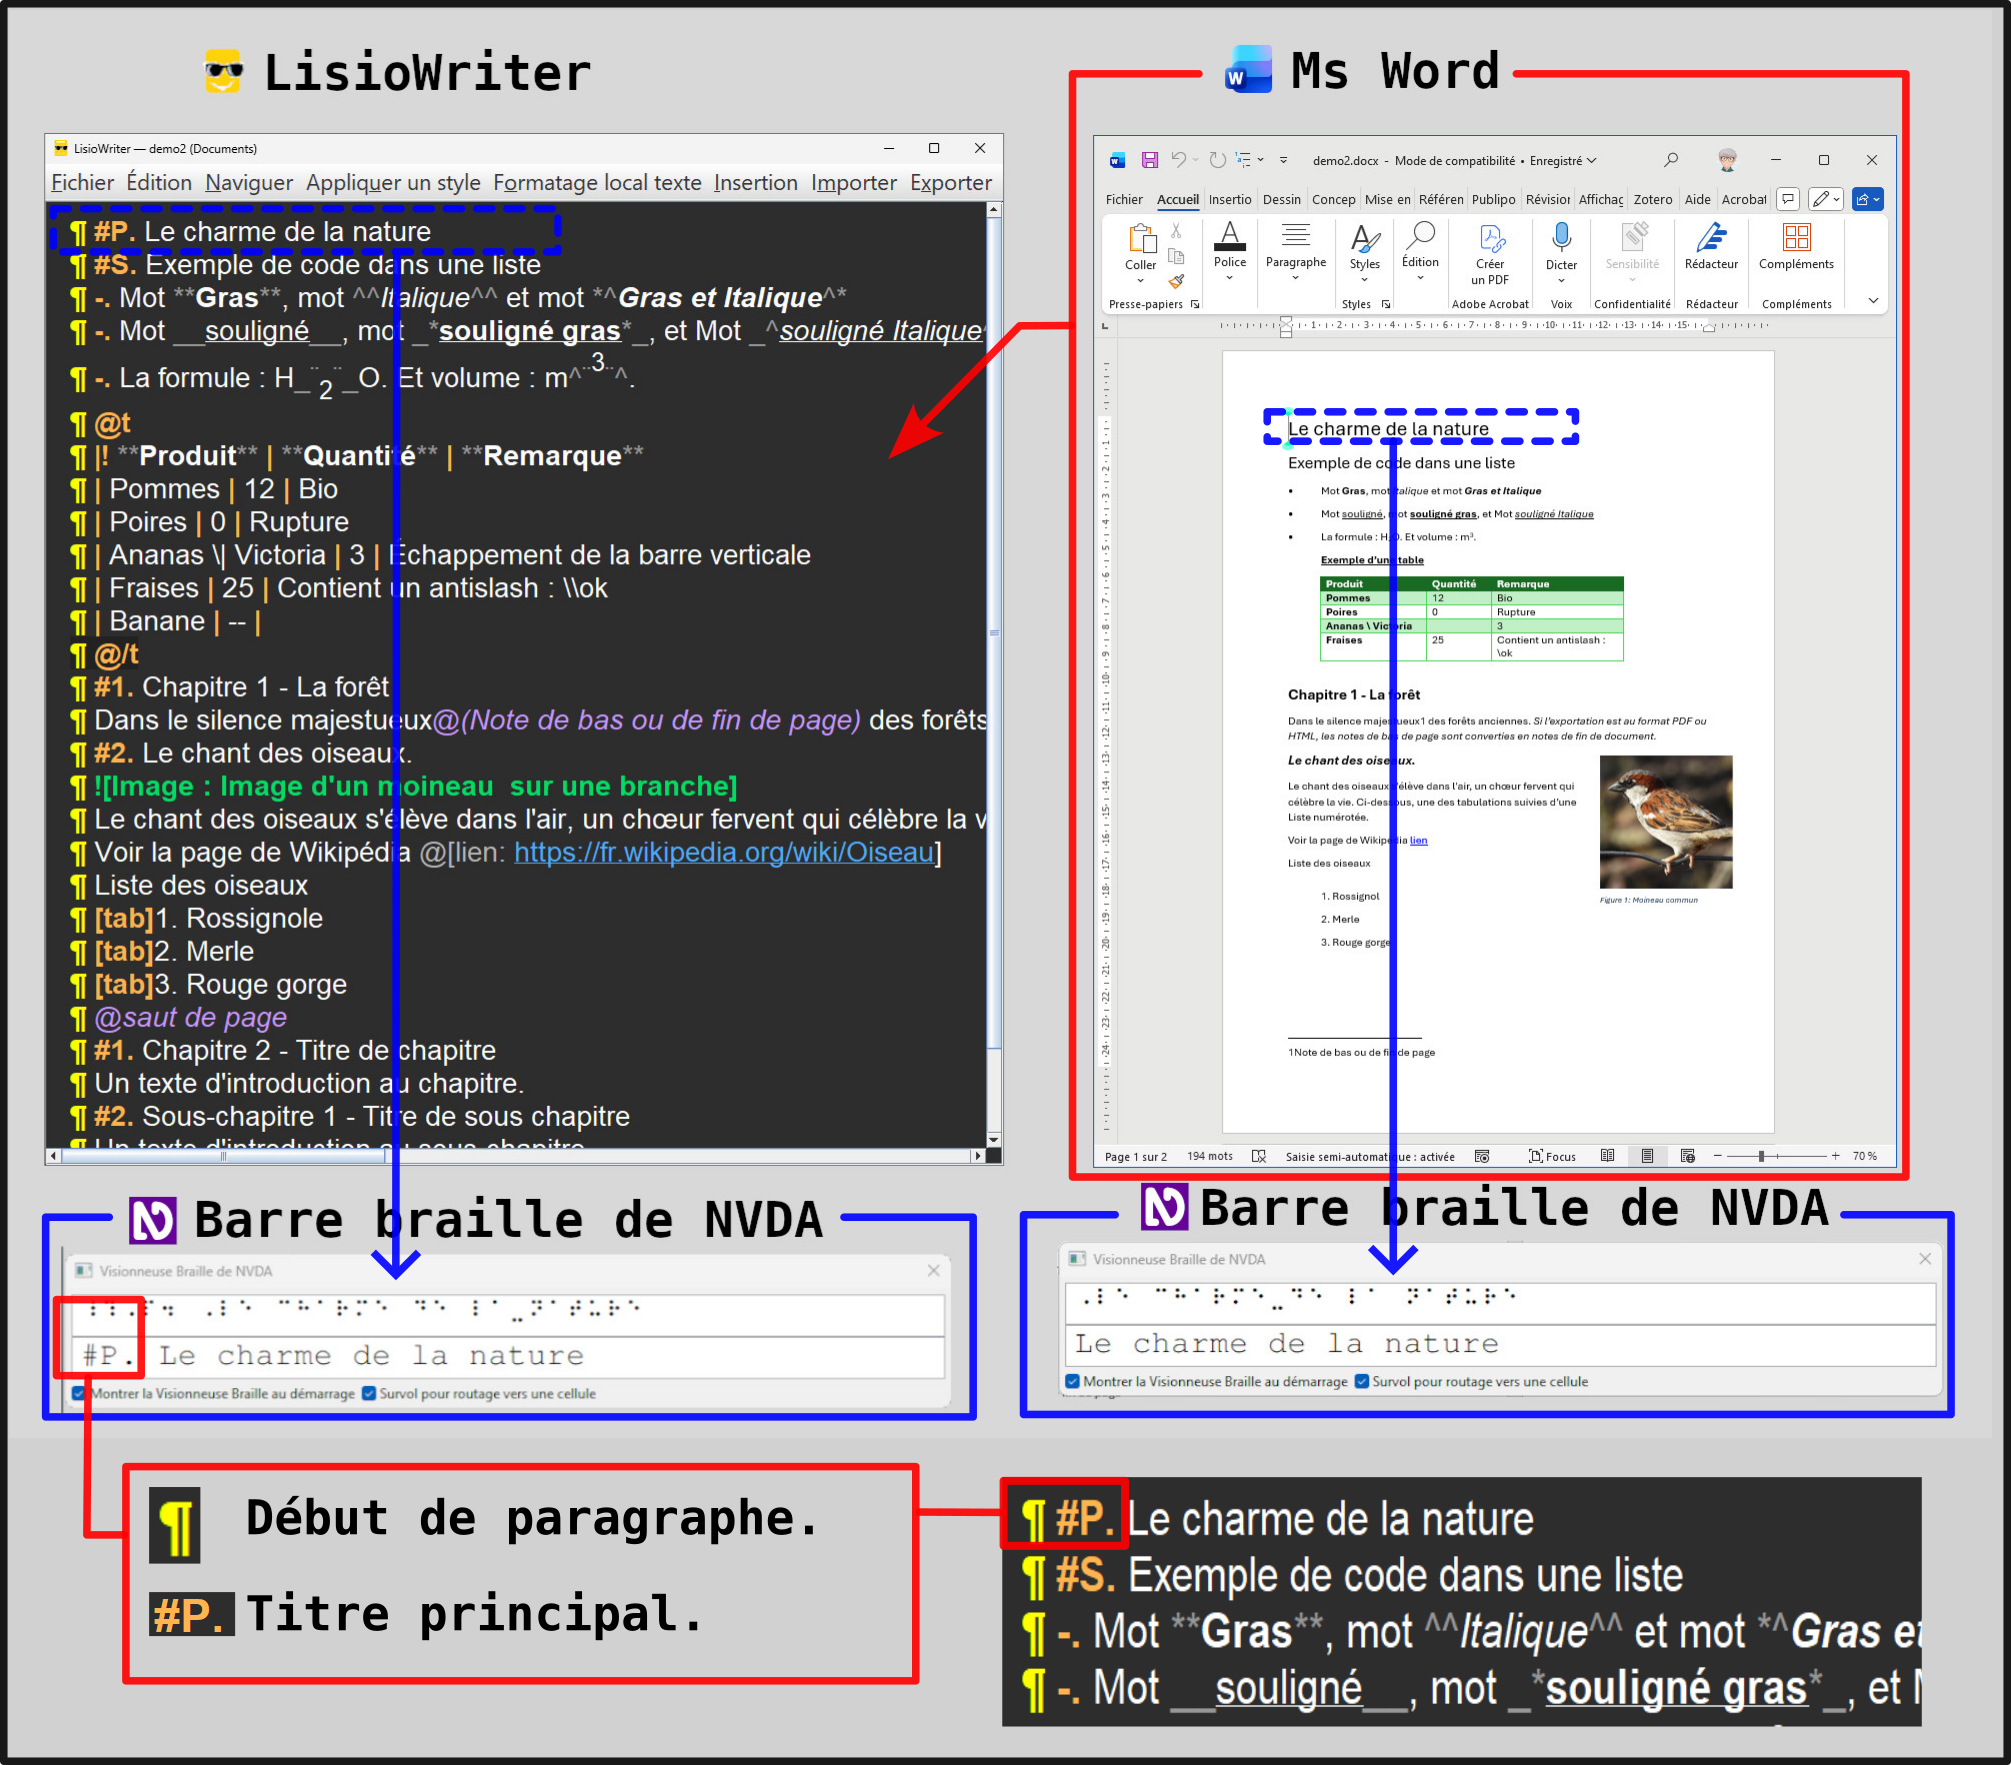Toggle Focus mode in Word's status bar
The width and height of the screenshot is (2011, 1765).
click(1552, 1156)
